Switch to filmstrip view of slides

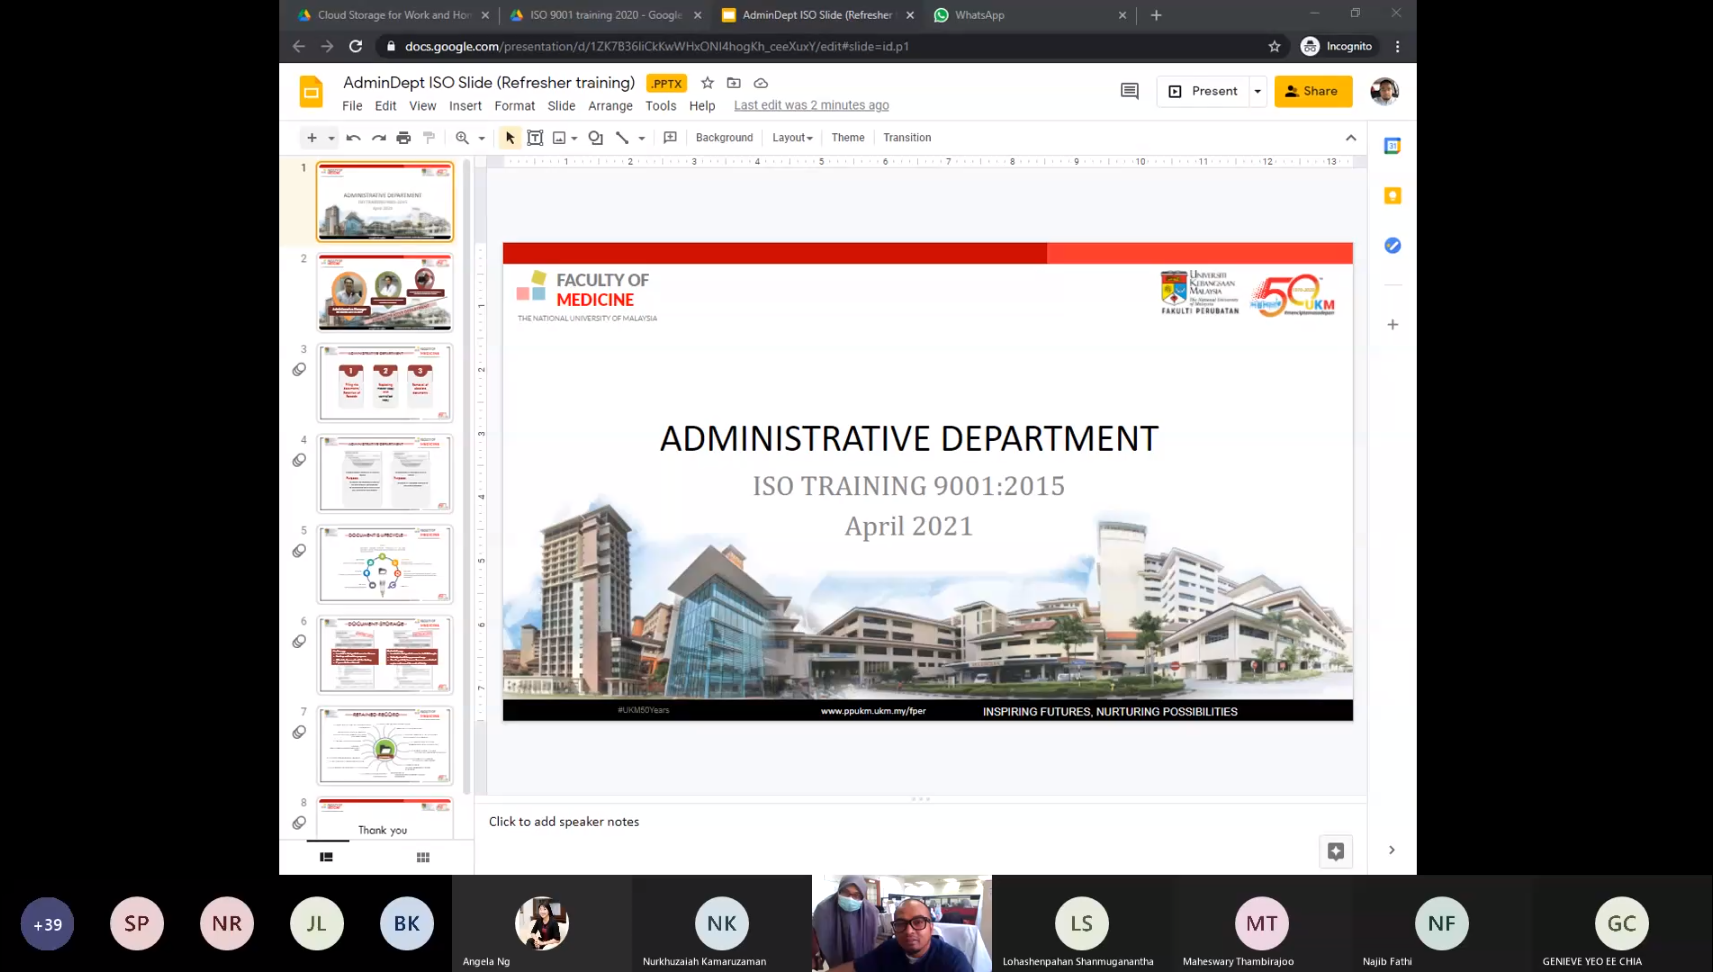[x=326, y=857]
